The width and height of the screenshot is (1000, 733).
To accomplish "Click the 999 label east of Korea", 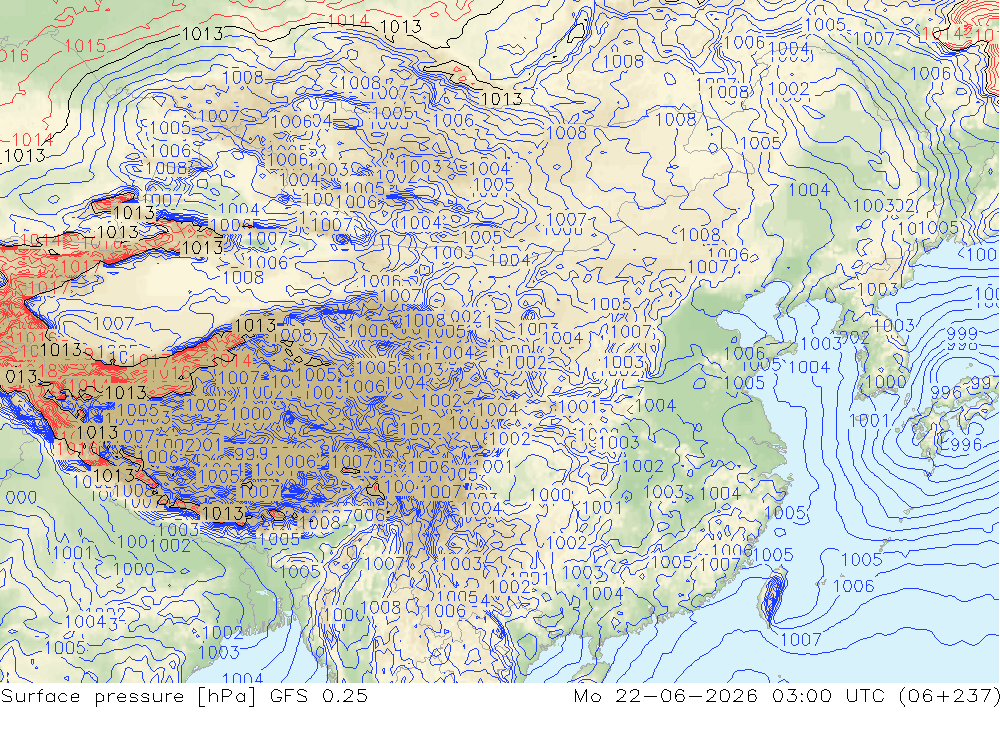I will click(962, 334).
